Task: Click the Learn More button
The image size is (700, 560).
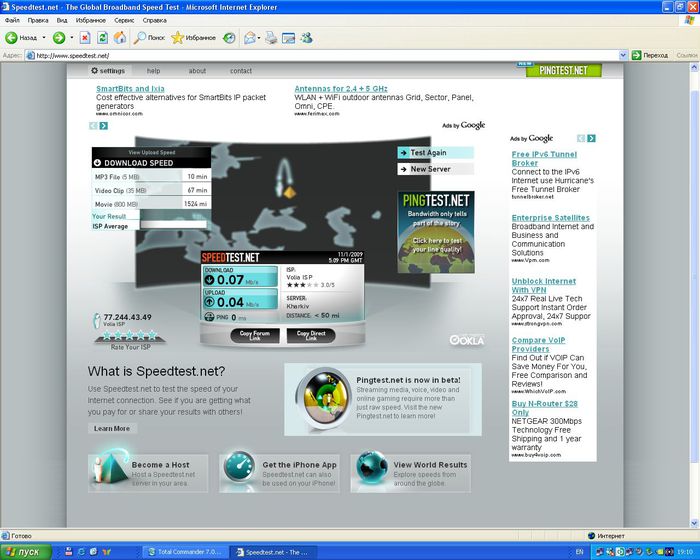Action: (112, 428)
